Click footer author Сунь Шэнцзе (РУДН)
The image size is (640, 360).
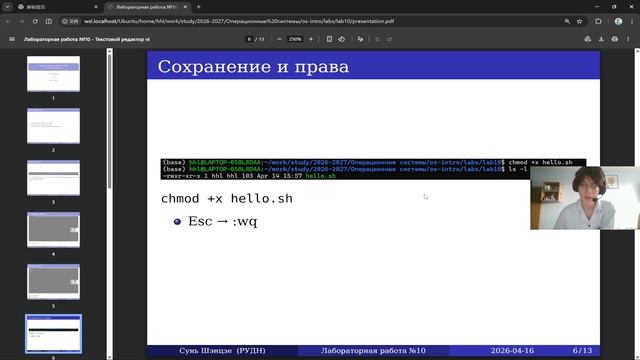click(x=222, y=351)
